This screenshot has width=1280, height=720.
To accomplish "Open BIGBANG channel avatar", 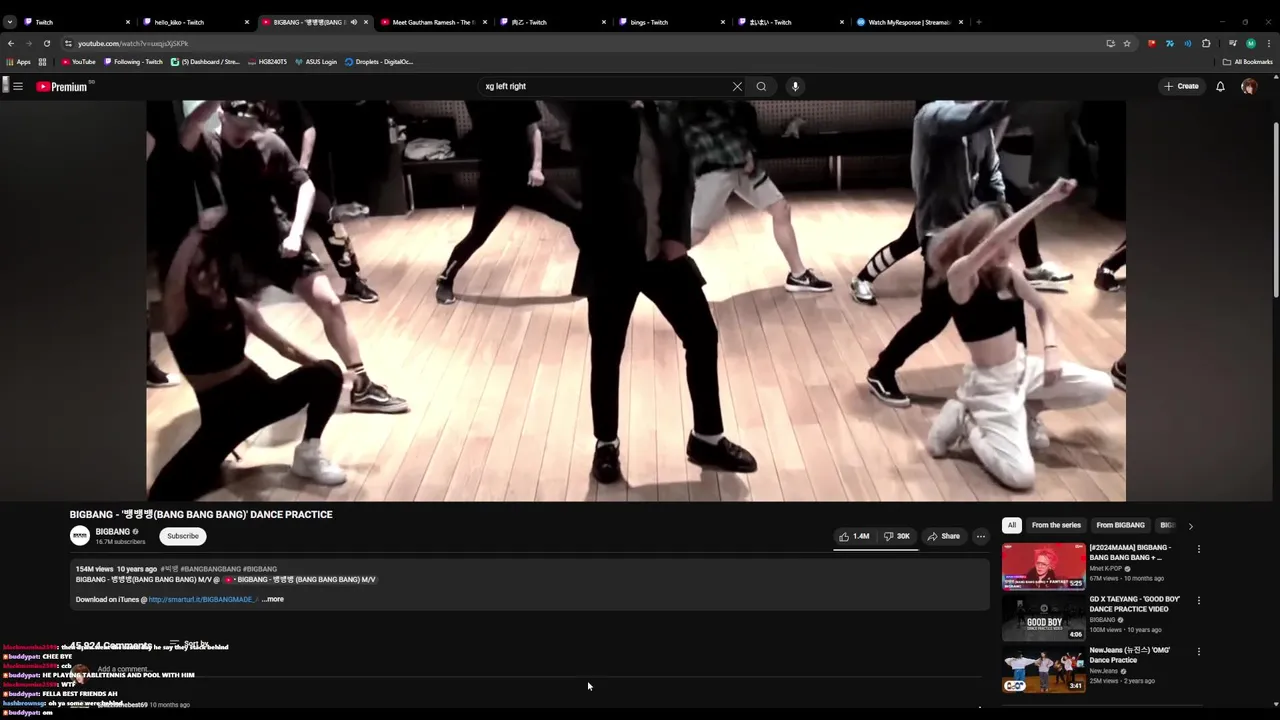I will pos(79,536).
